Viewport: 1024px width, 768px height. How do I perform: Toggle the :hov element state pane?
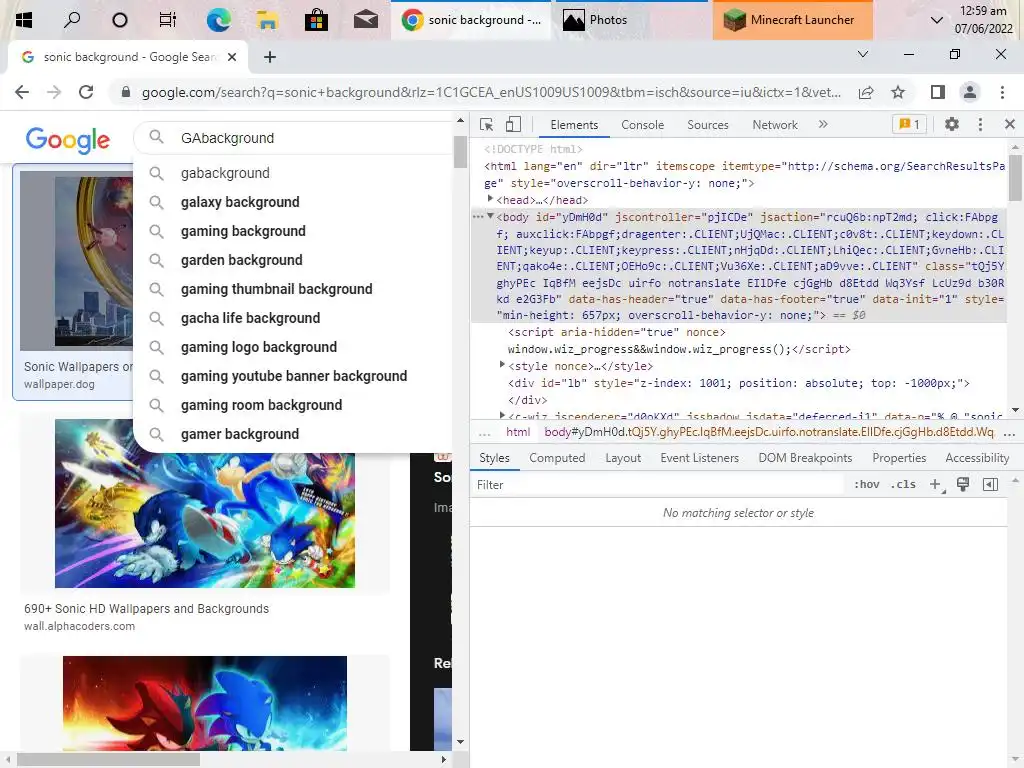tap(867, 485)
